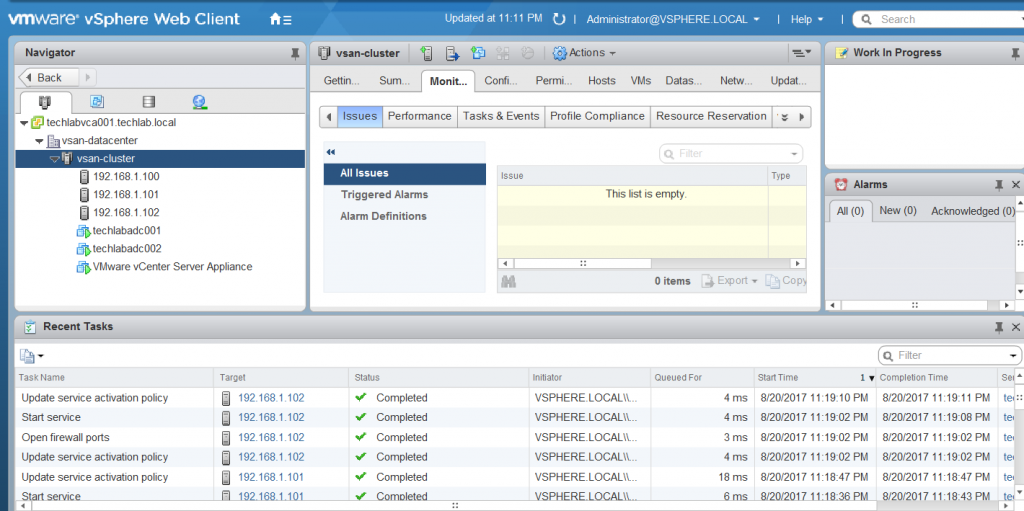Collapse the issues side list with double-arrow
The image size is (1024, 511).
(330, 152)
